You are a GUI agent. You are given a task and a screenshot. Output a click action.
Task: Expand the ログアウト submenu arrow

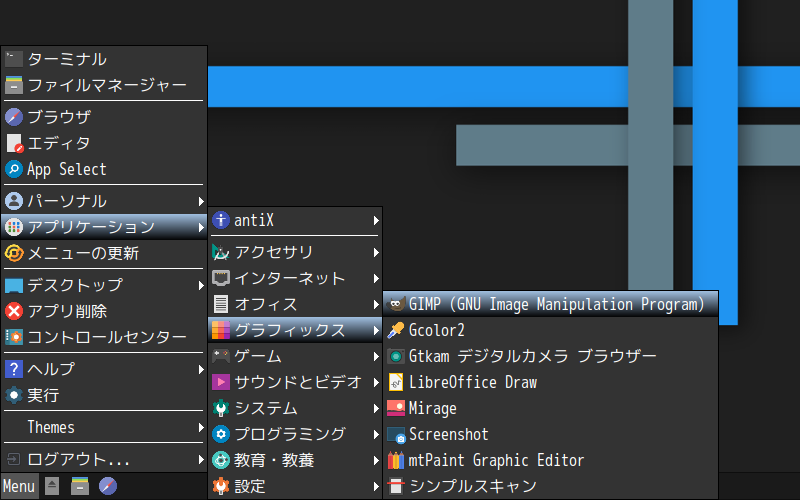click(x=201, y=460)
